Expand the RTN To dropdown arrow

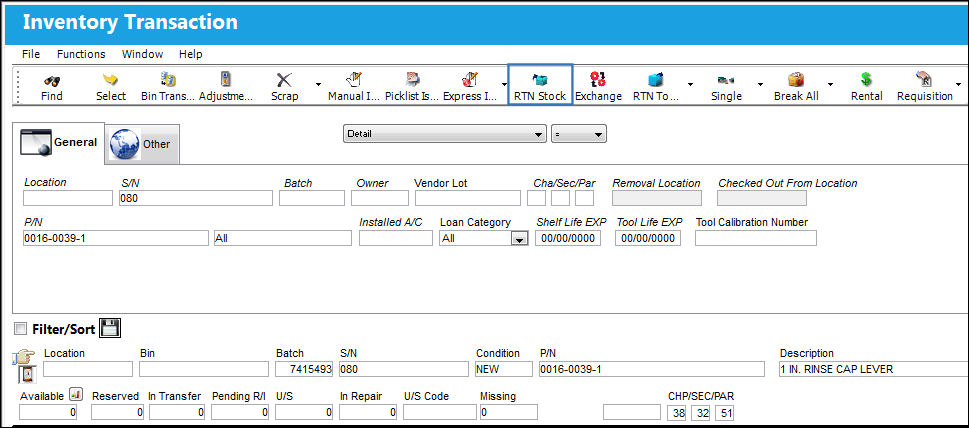(690, 85)
